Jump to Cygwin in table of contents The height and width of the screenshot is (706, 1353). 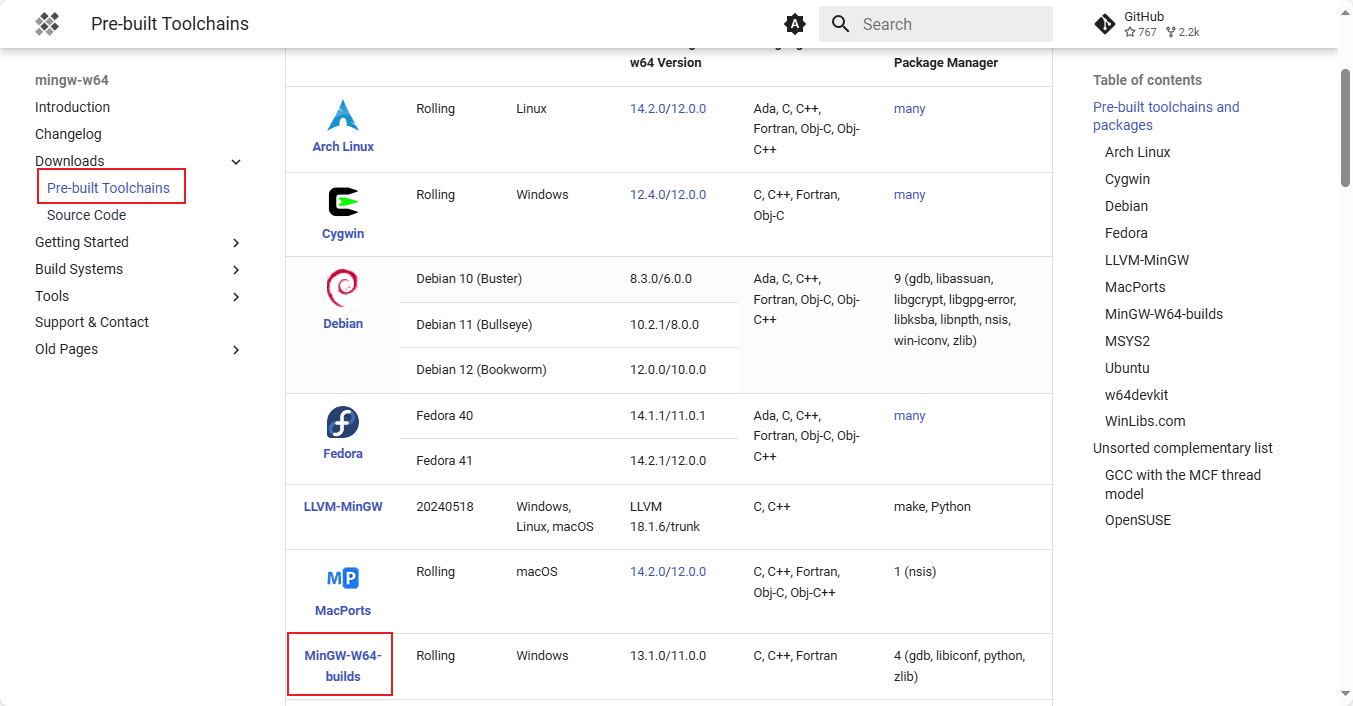[x=1127, y=179]
